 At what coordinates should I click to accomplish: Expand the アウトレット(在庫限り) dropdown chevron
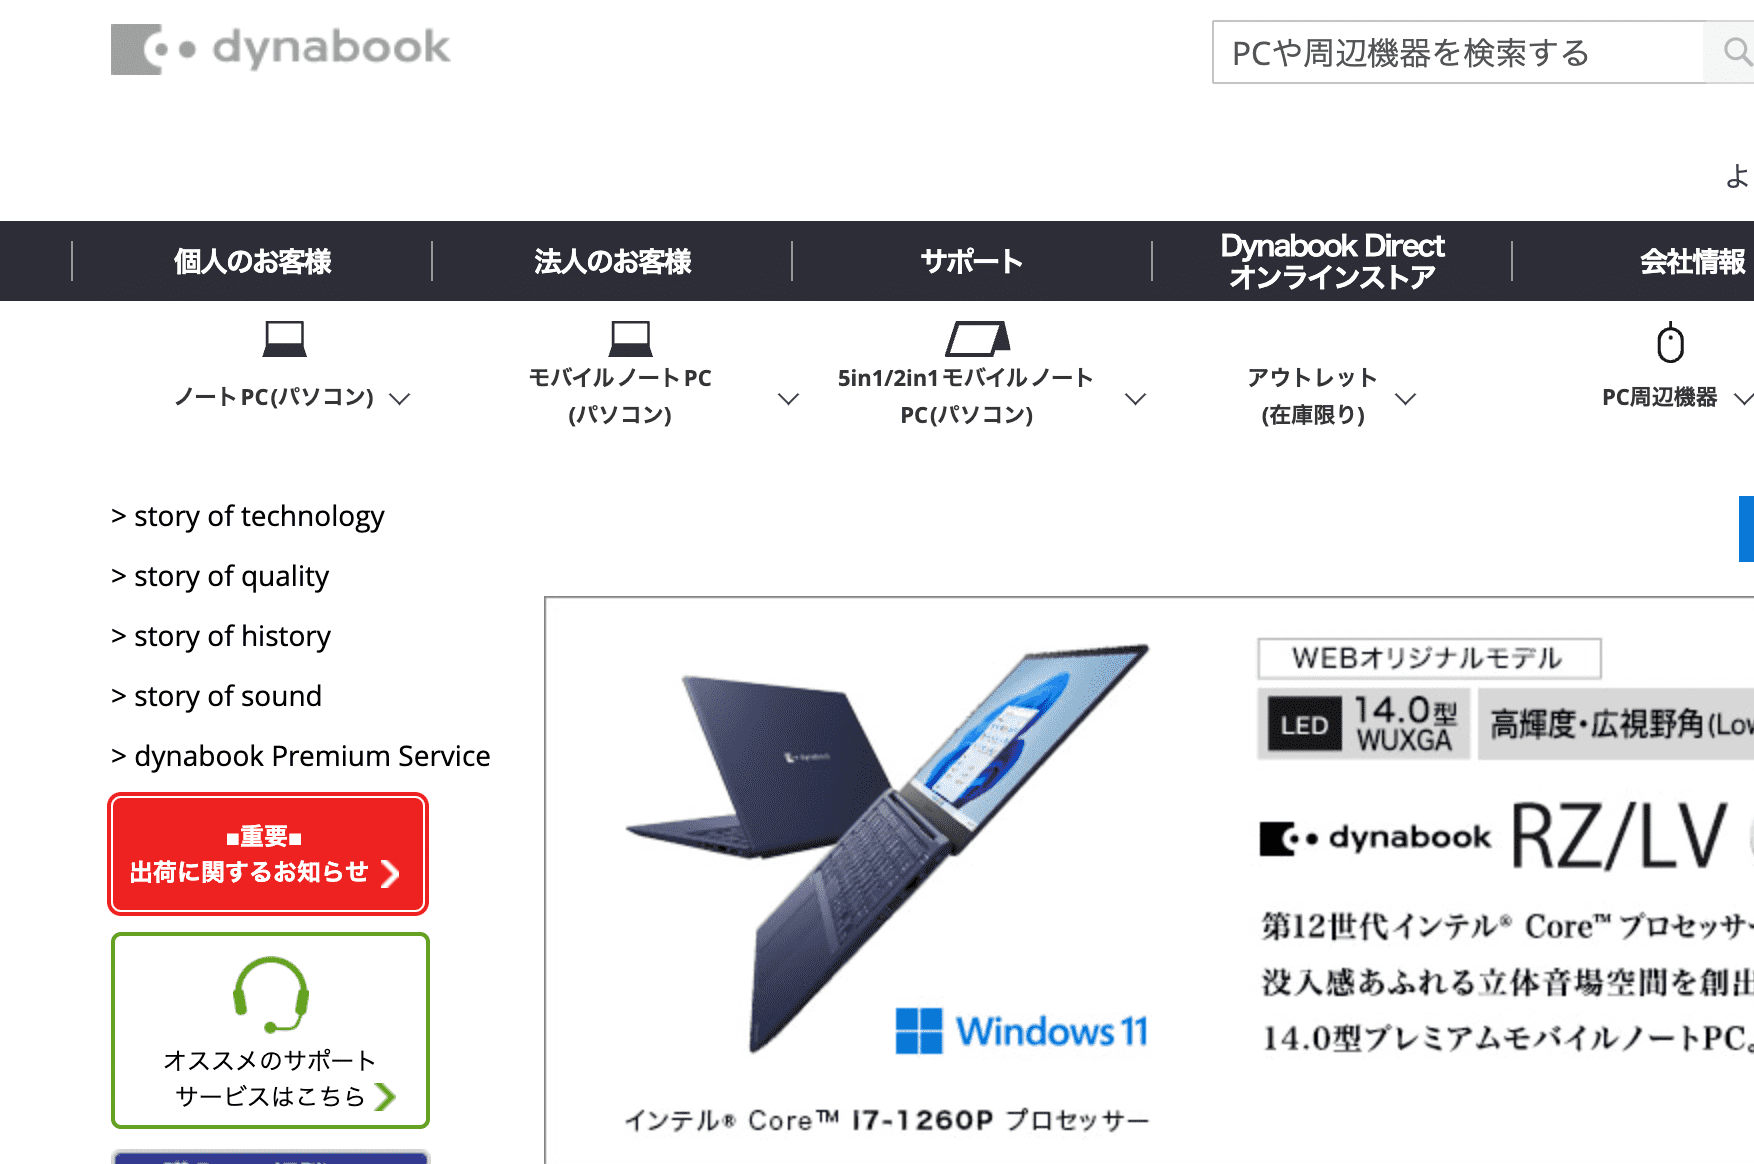[x=1406, y=398]
